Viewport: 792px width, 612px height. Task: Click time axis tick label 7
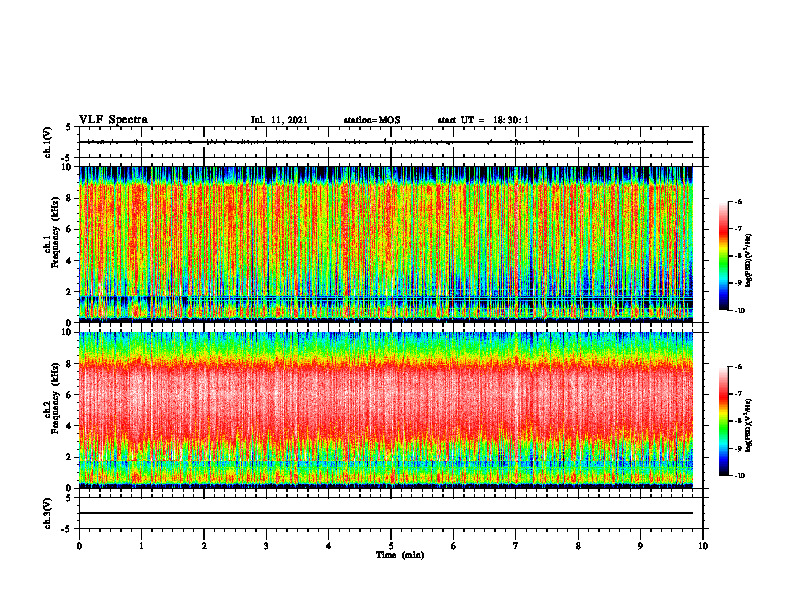click(516, 546)
